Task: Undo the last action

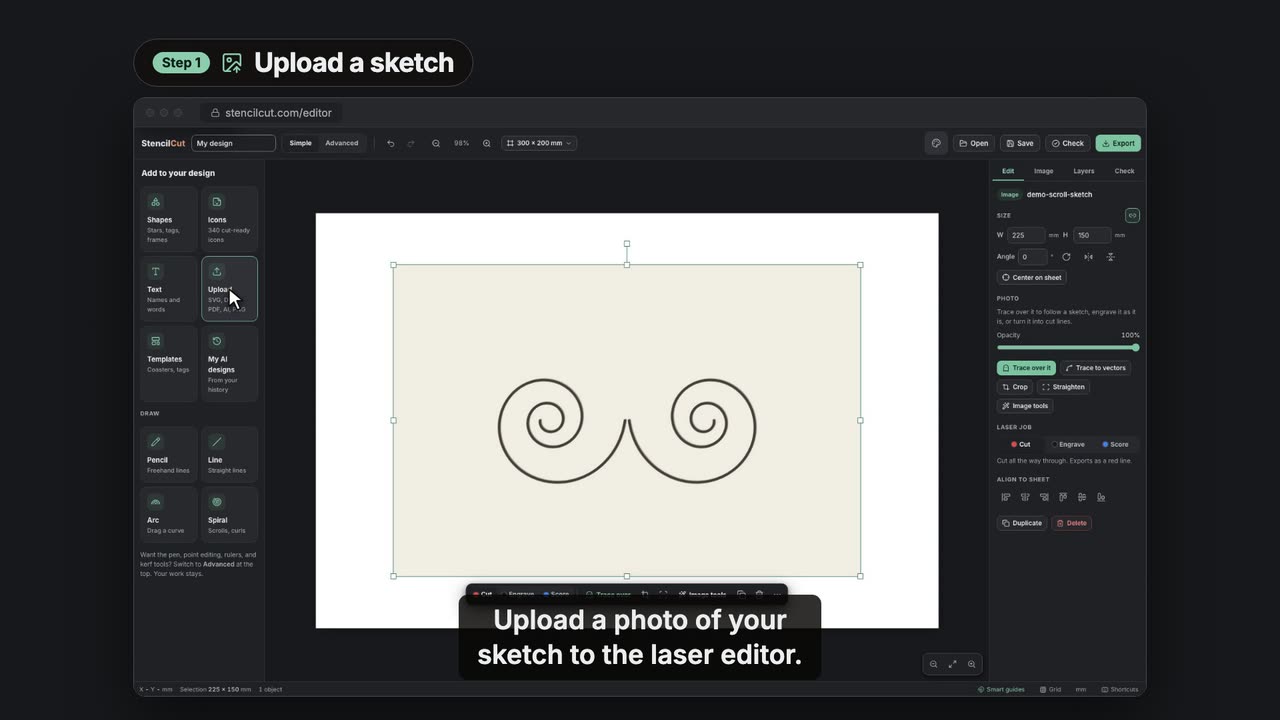Action: click(x=391, y=143)
